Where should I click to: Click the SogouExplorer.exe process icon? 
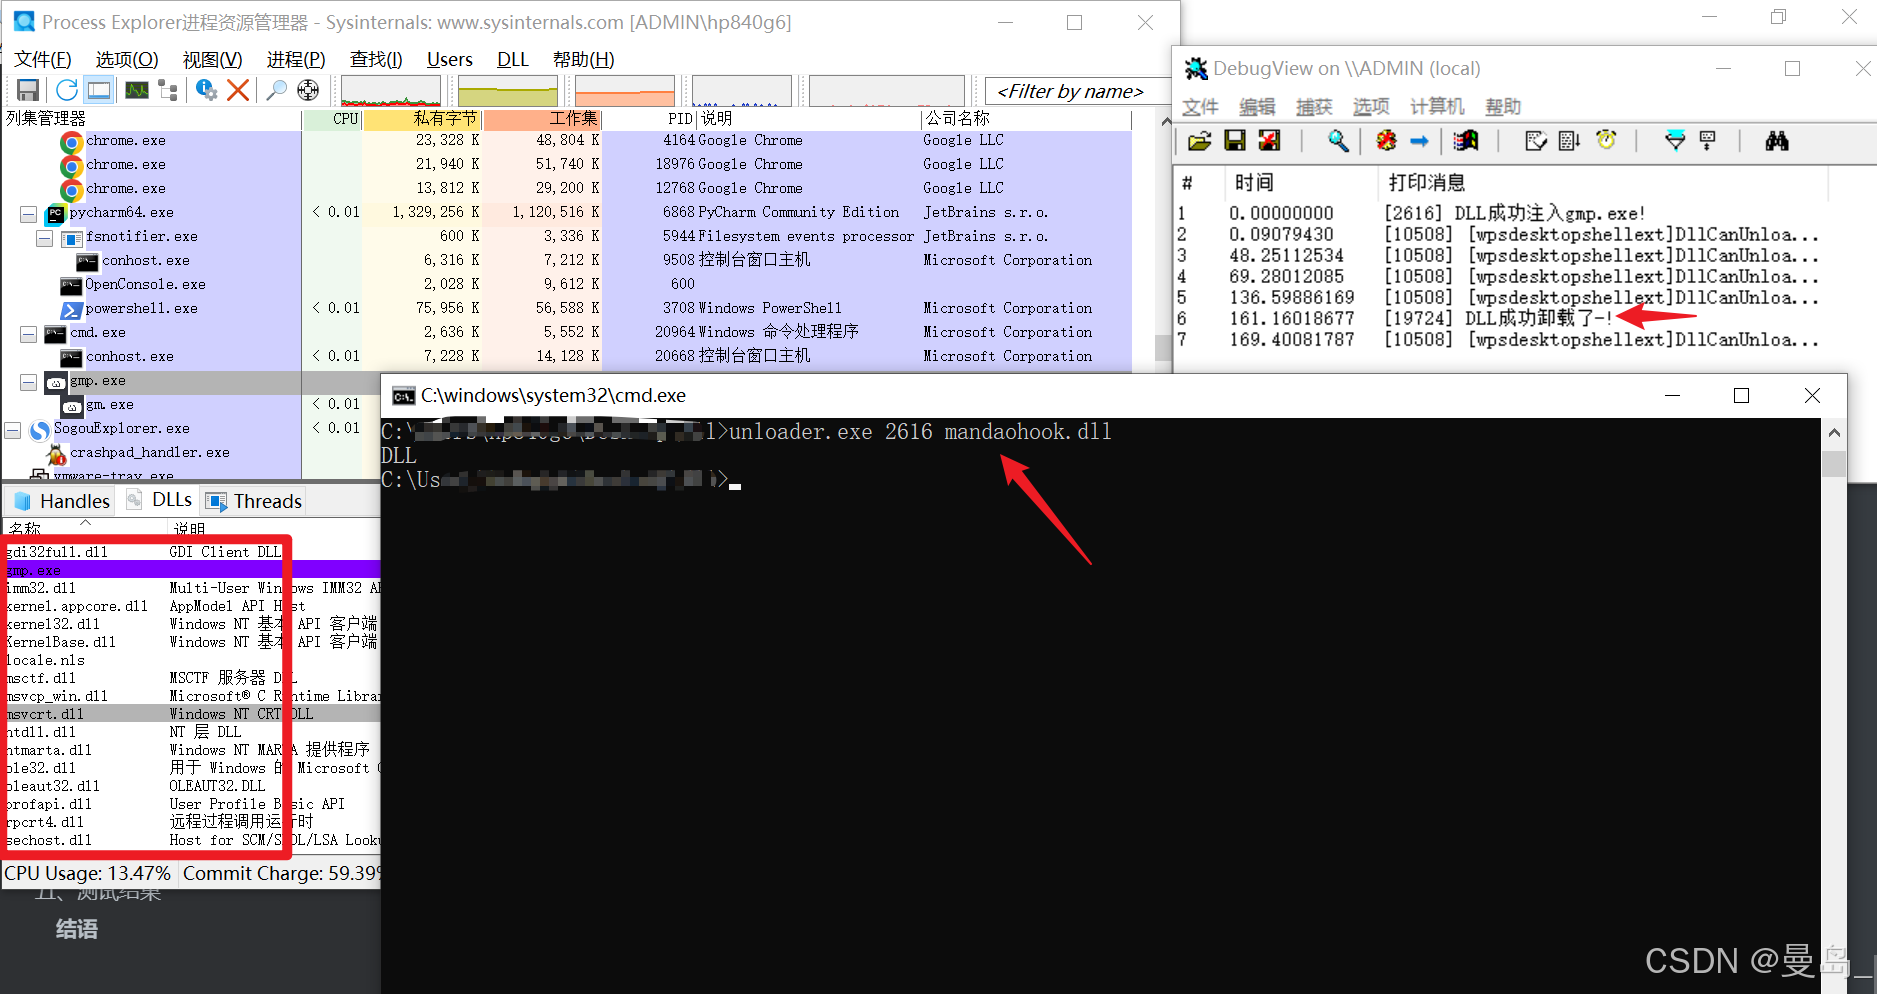click(40, 430)
